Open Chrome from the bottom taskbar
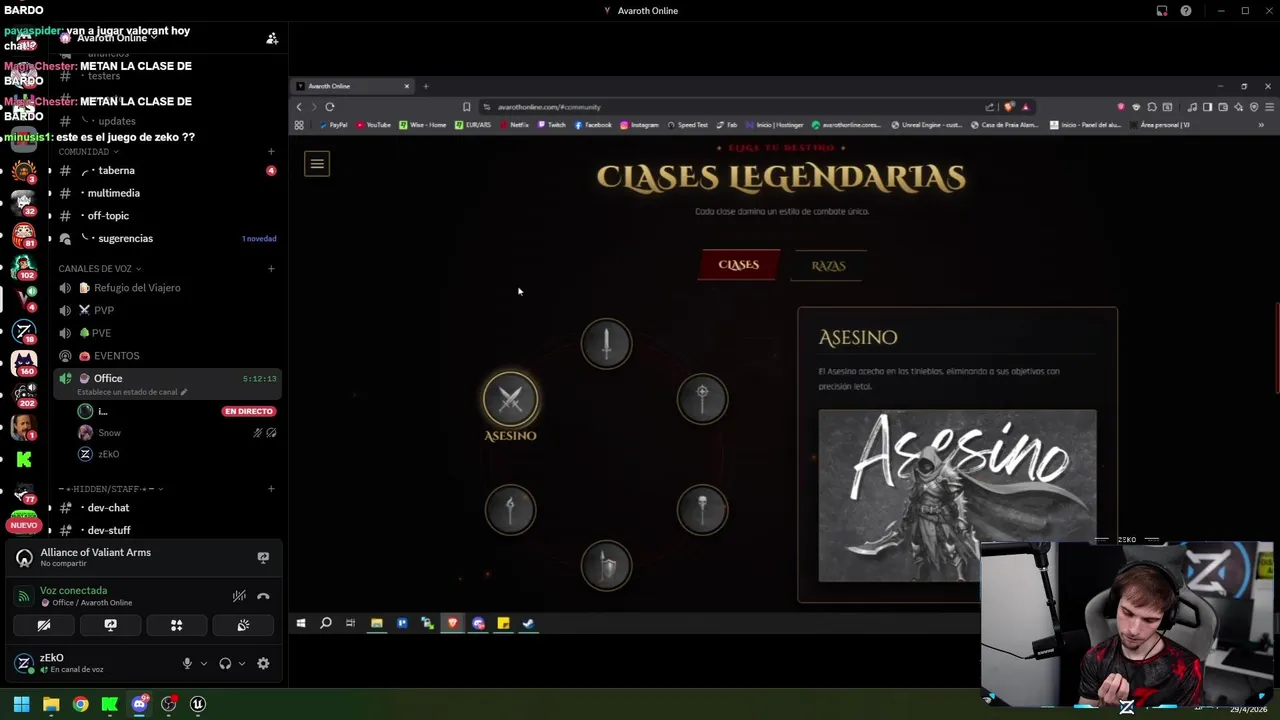 click(x=80, y=704)
